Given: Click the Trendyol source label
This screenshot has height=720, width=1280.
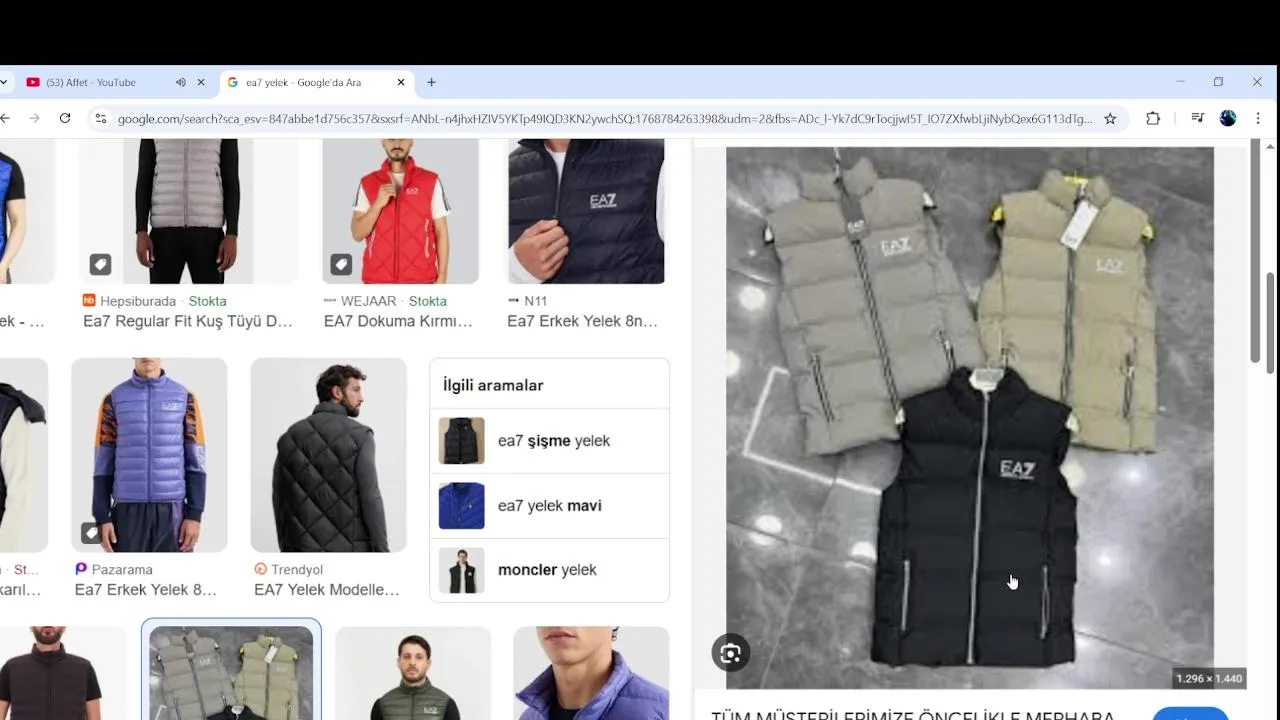Looking at the screenshot, I should click(297, 570).
